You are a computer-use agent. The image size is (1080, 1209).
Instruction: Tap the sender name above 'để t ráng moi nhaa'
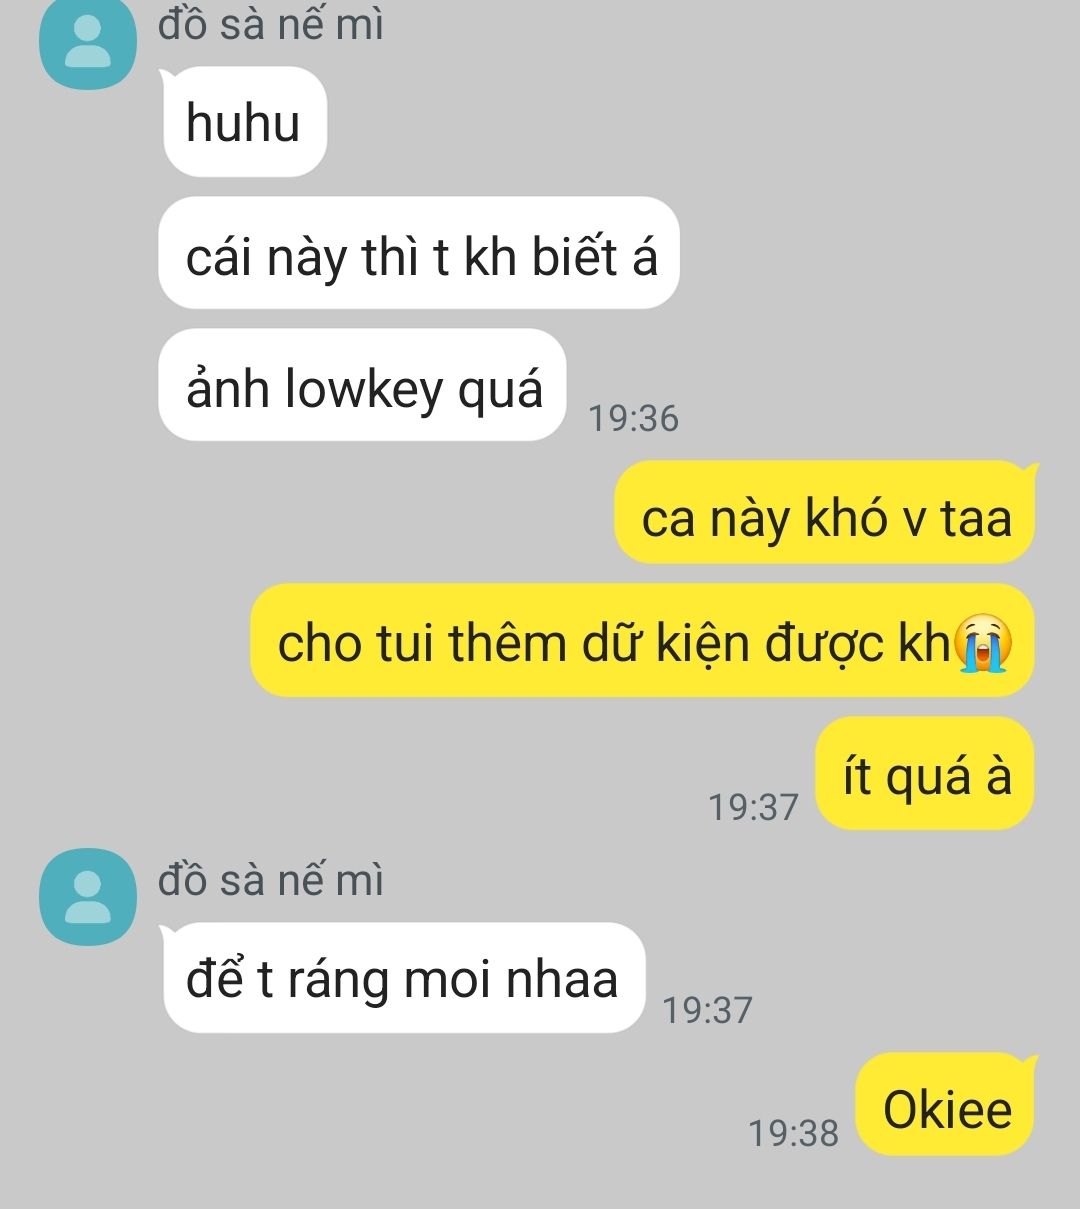point(271,879)
